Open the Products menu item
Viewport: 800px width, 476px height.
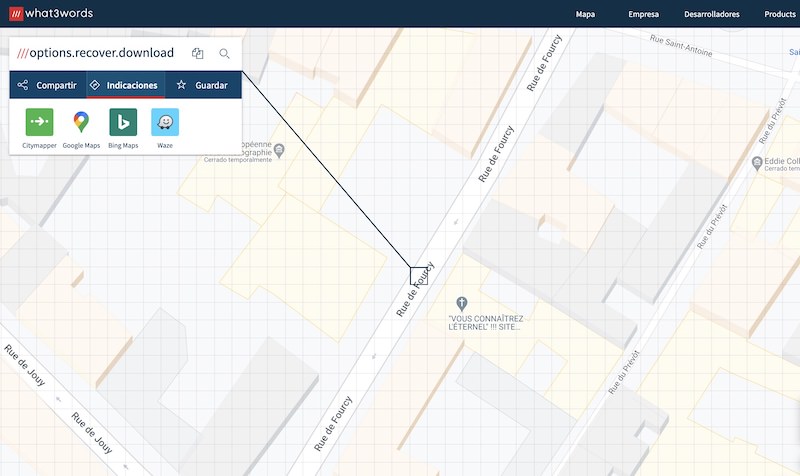coord(780,14)
